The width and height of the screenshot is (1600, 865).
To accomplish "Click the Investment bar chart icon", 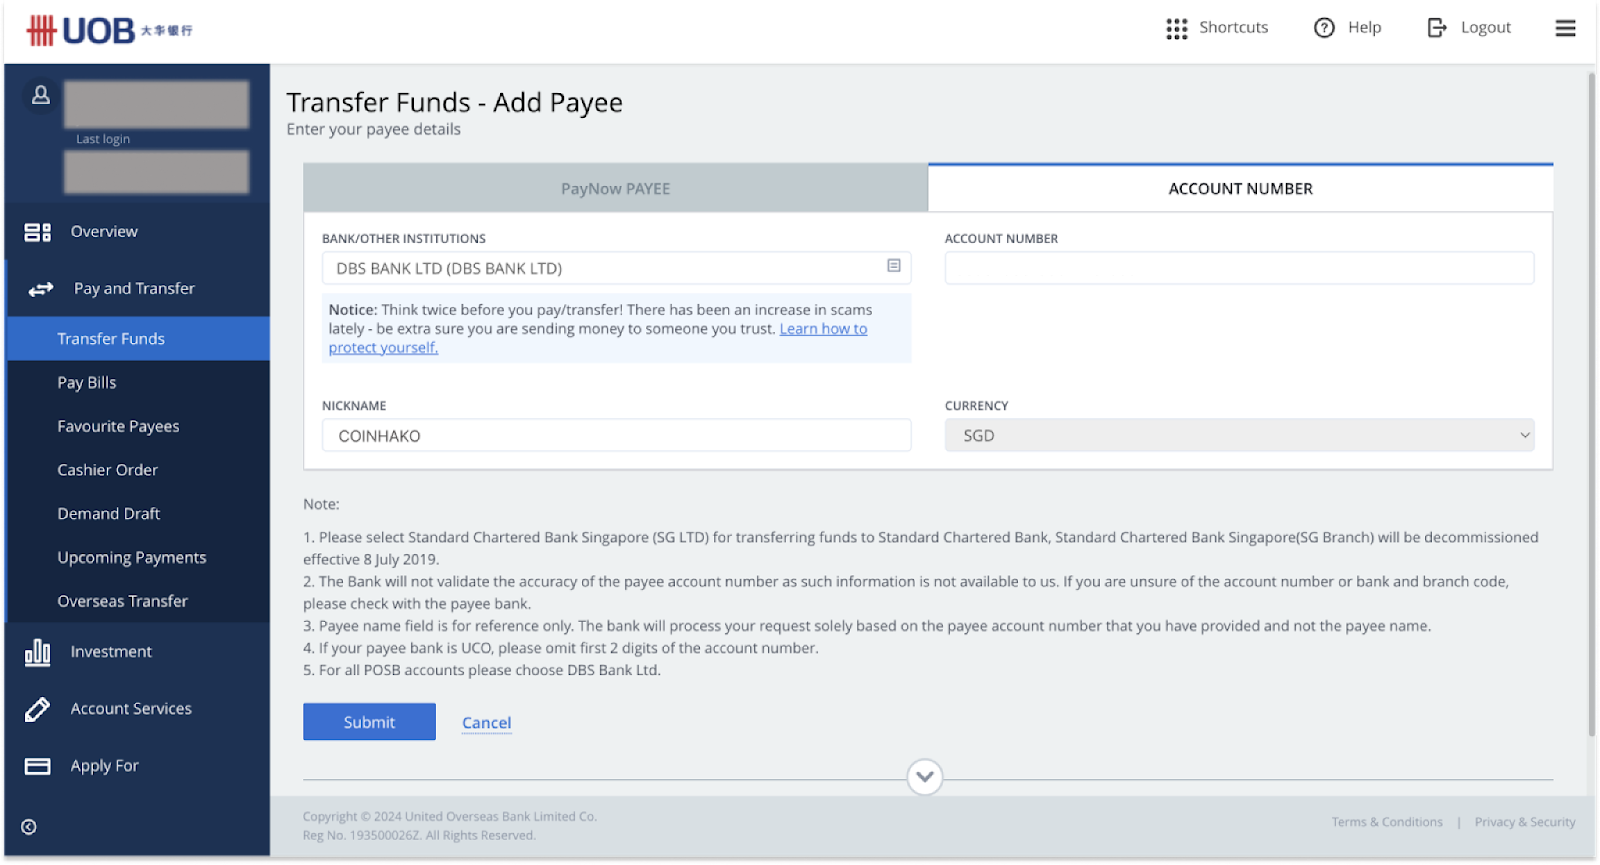I will coord(37,652).
